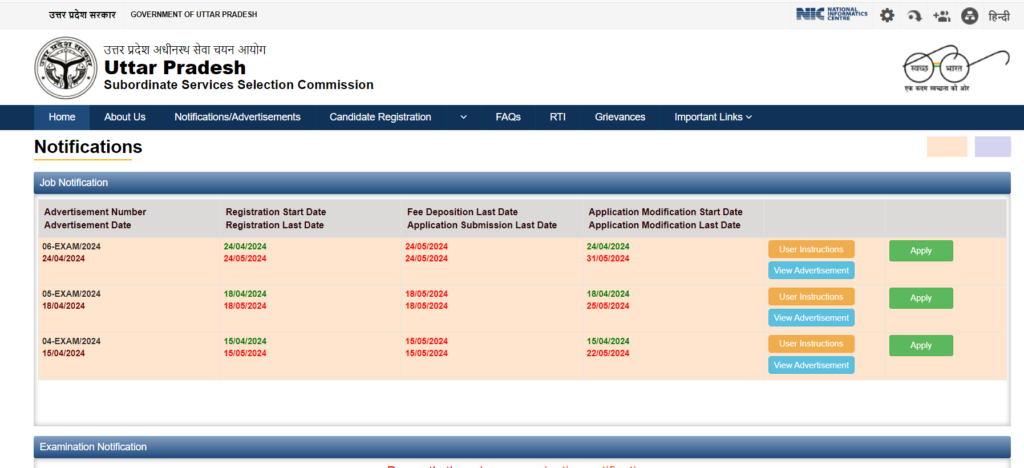Open User Instructions for 06-EXAM/2024
Image resolution: width=1024 pixels, height=468 pixels.
[811, 249]
